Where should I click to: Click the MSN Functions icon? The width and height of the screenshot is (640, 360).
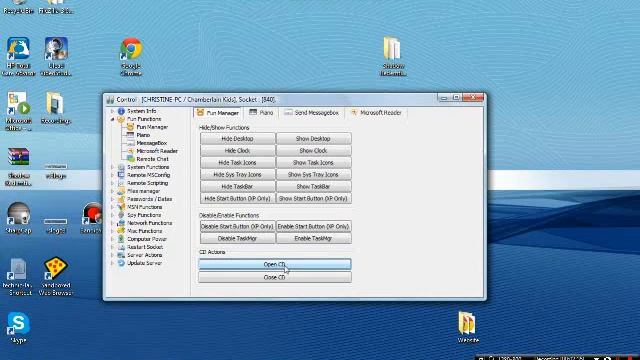click(x=121, y=207)
